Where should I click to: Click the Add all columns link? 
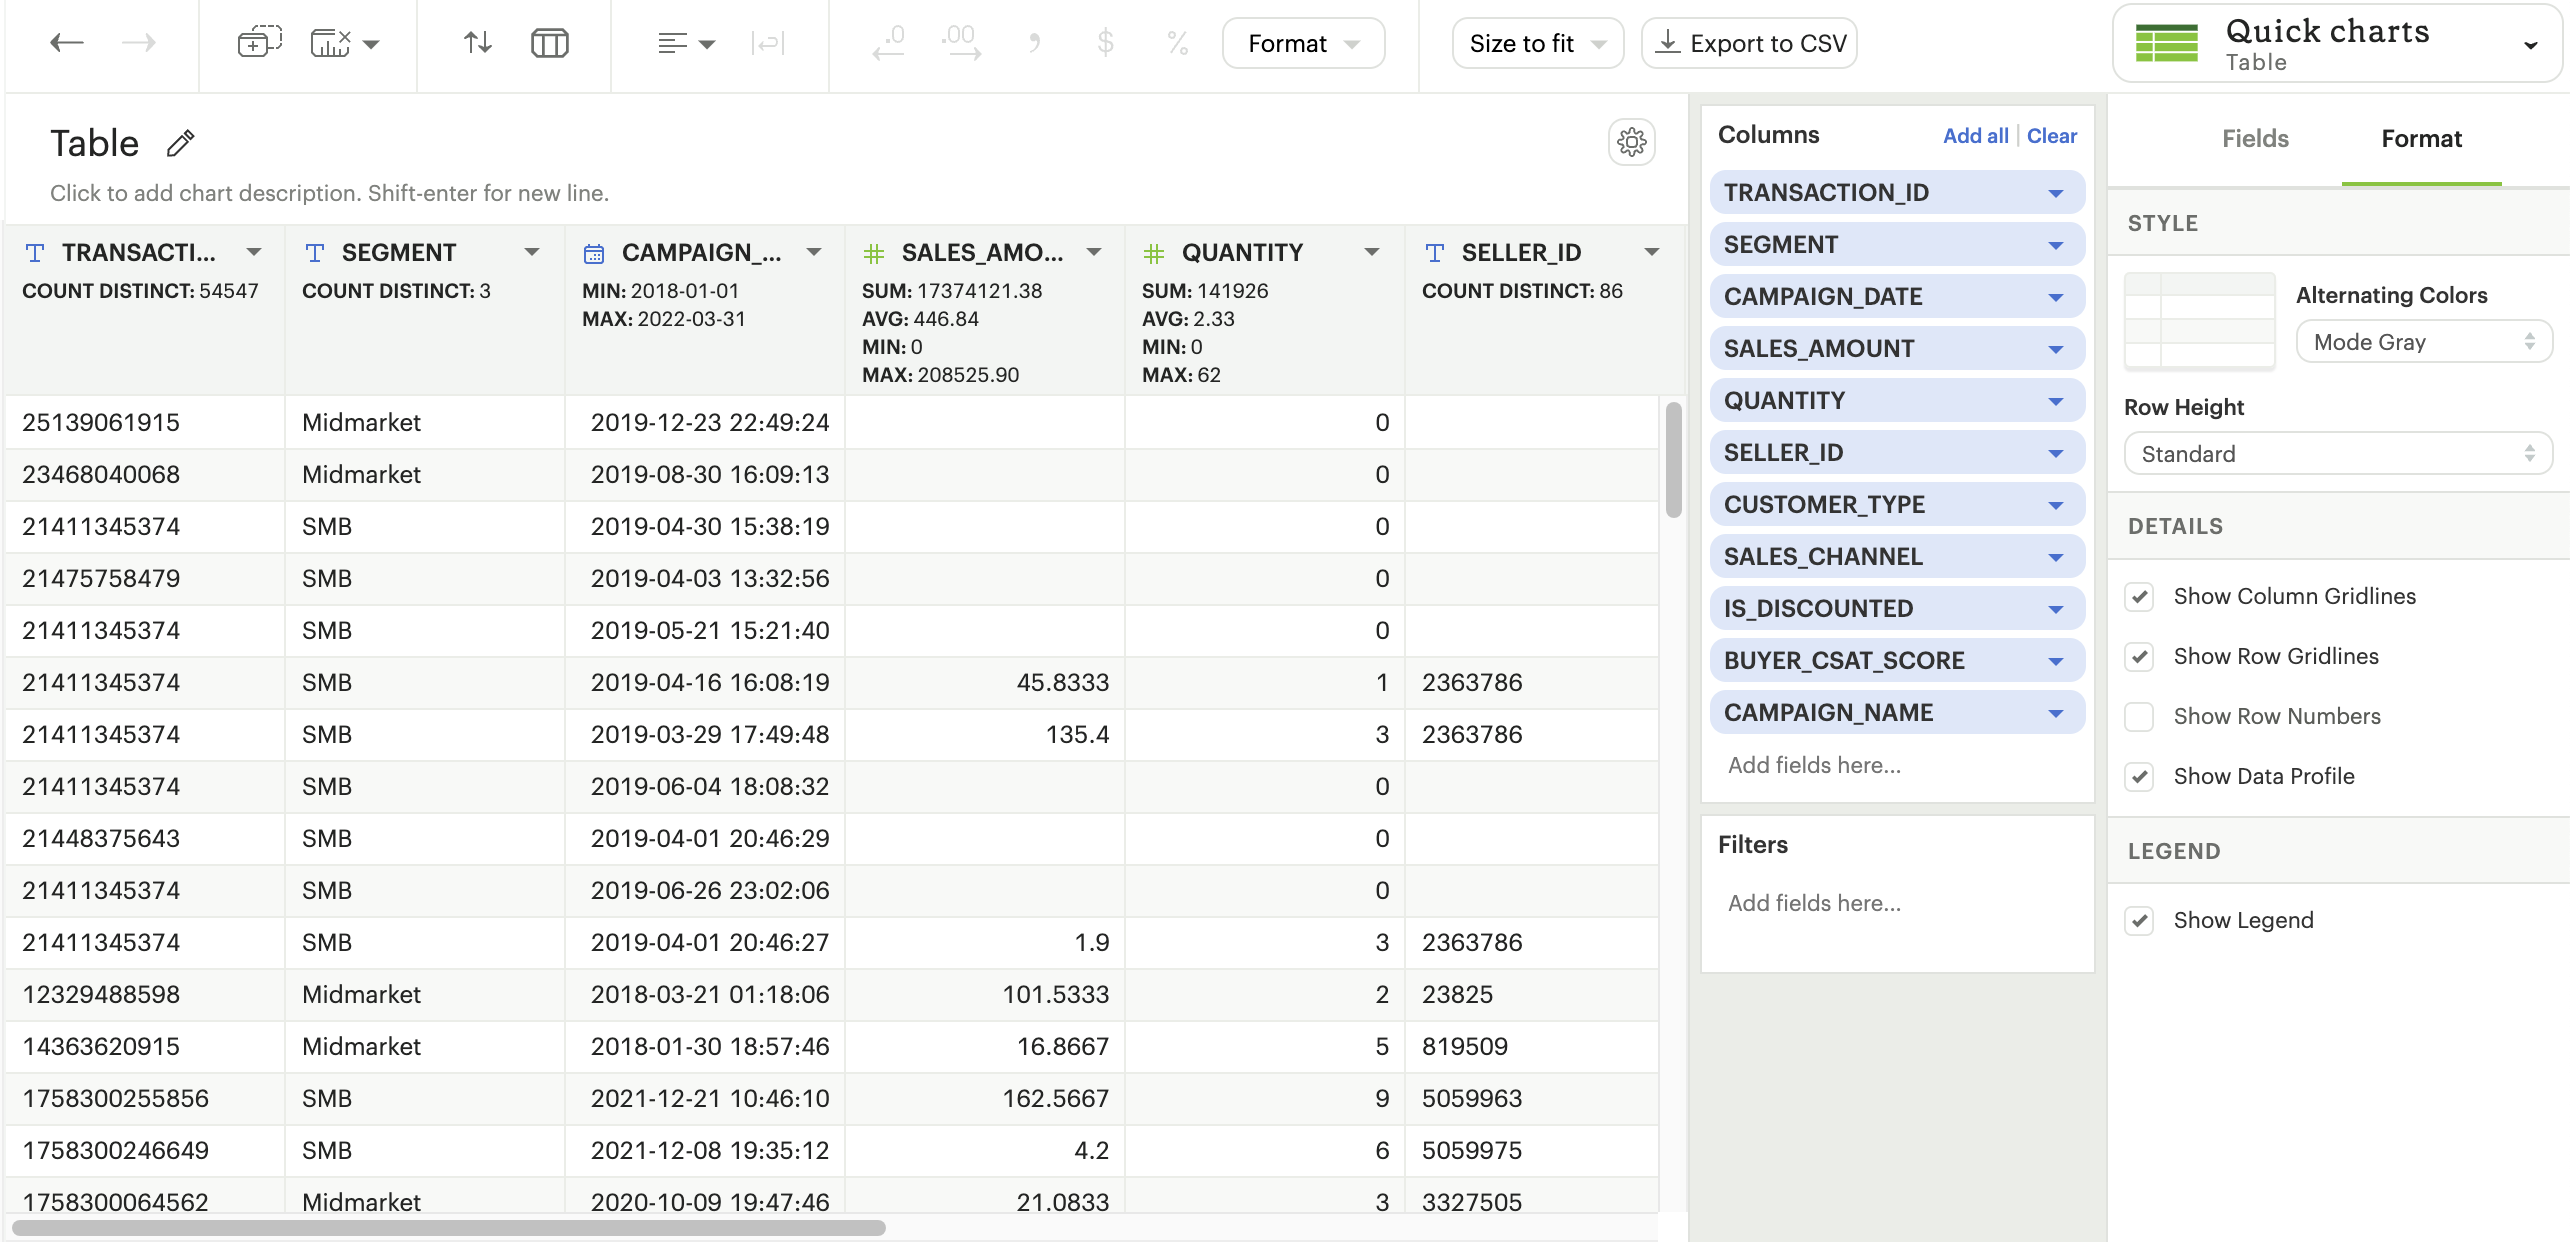pos(1974,136)
